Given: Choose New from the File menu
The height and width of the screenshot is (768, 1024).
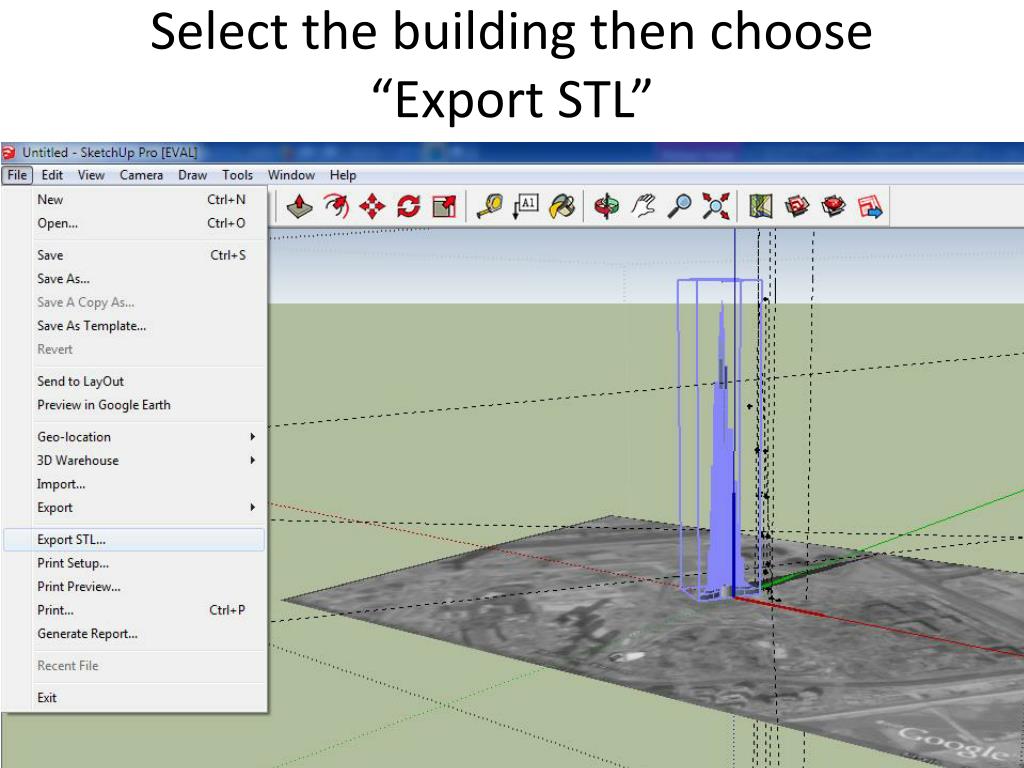Looking at the screenshot, I should tap(134, 200).
